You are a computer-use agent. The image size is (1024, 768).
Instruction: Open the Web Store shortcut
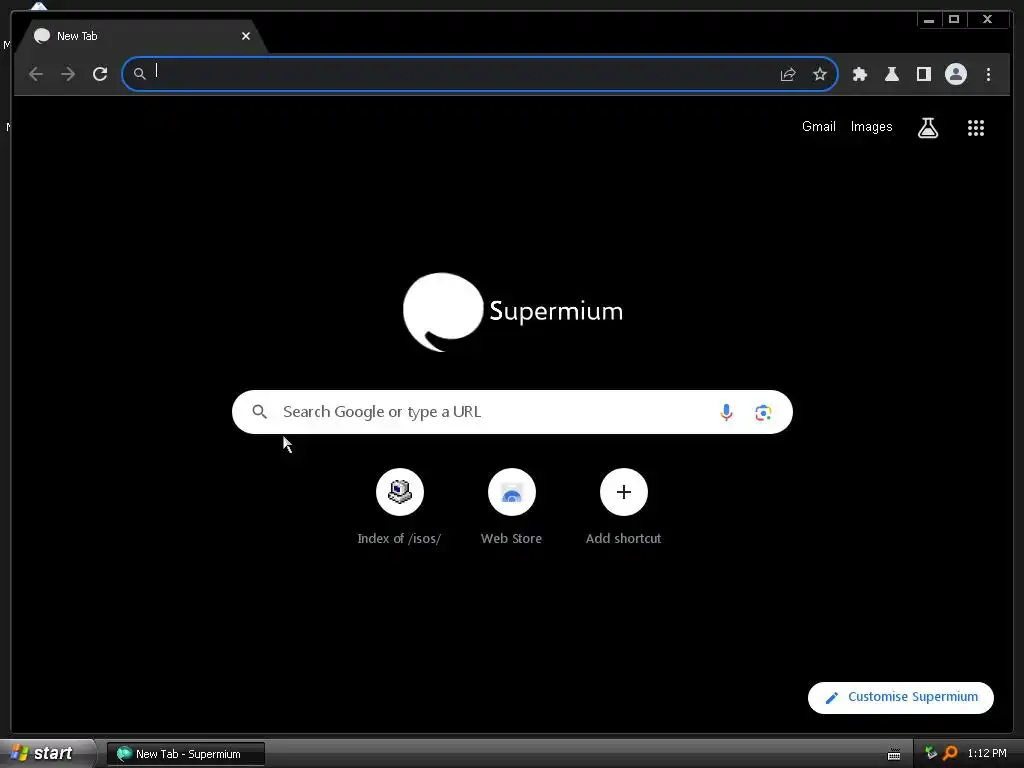[511, 507]
